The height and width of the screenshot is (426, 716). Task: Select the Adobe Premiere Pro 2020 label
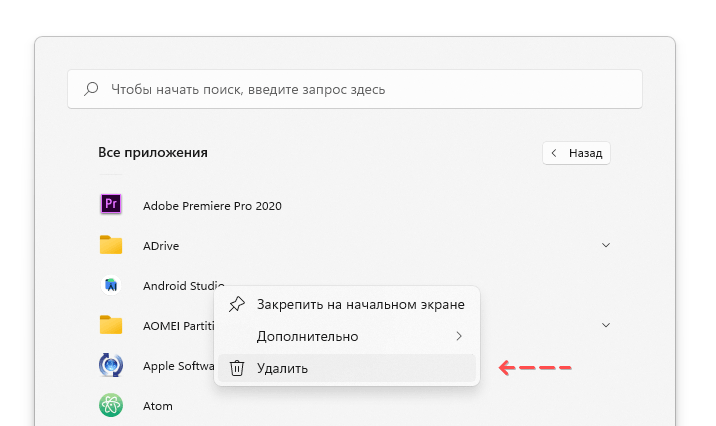click(212, 206)
